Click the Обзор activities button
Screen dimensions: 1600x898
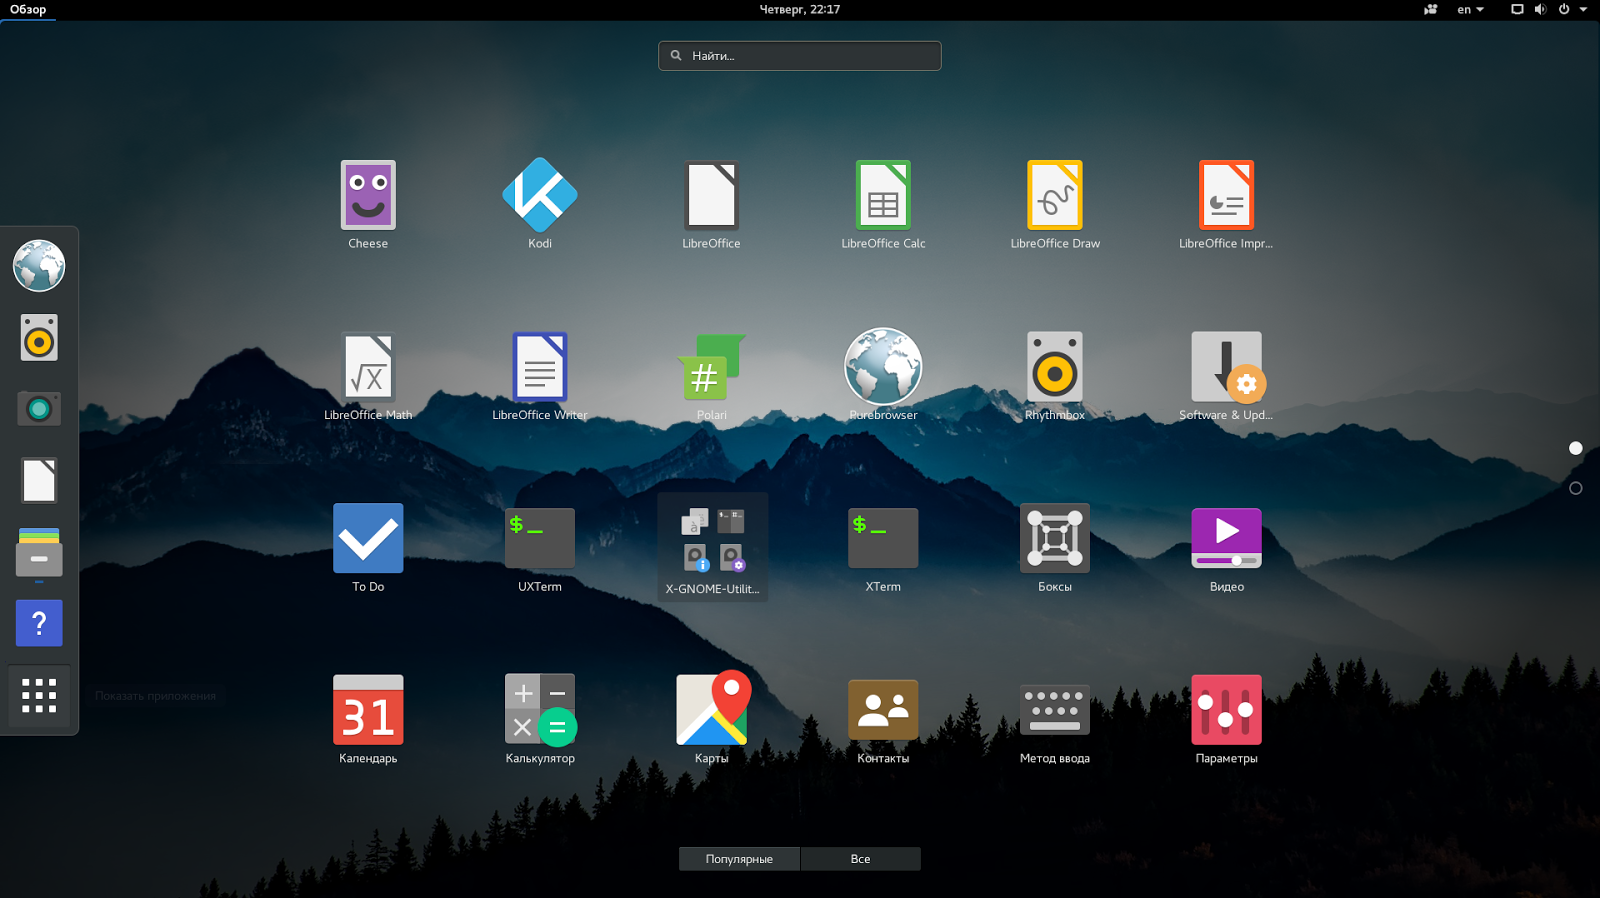point(28,10)
